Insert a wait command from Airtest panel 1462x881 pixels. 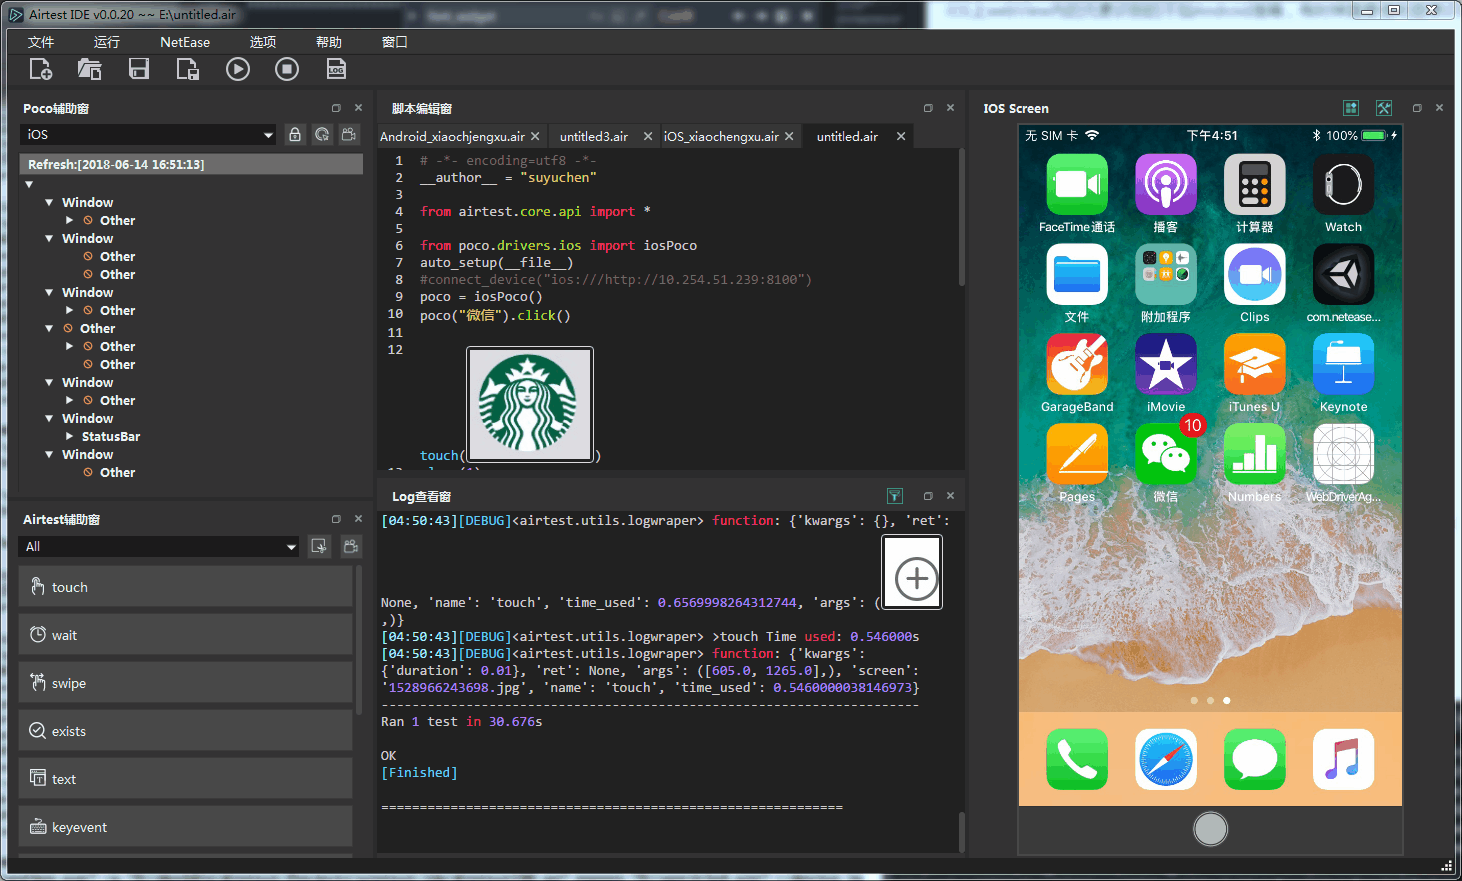pos(185,635)
